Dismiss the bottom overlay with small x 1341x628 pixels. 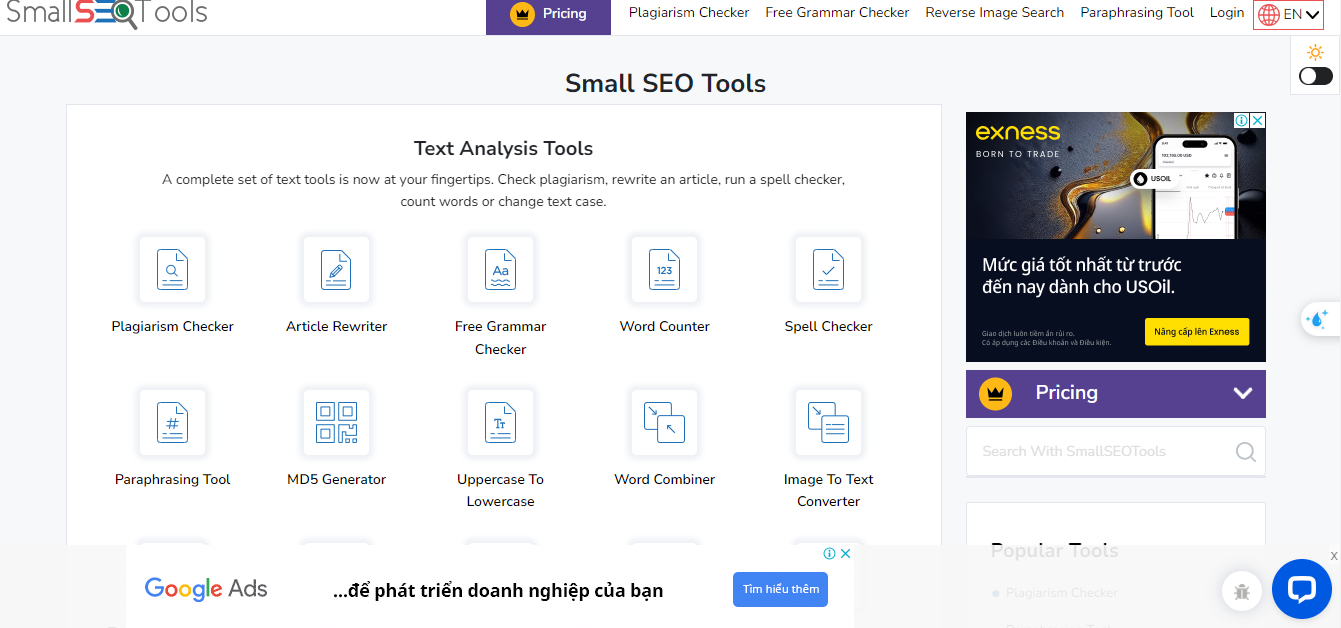coord(1334,556)
